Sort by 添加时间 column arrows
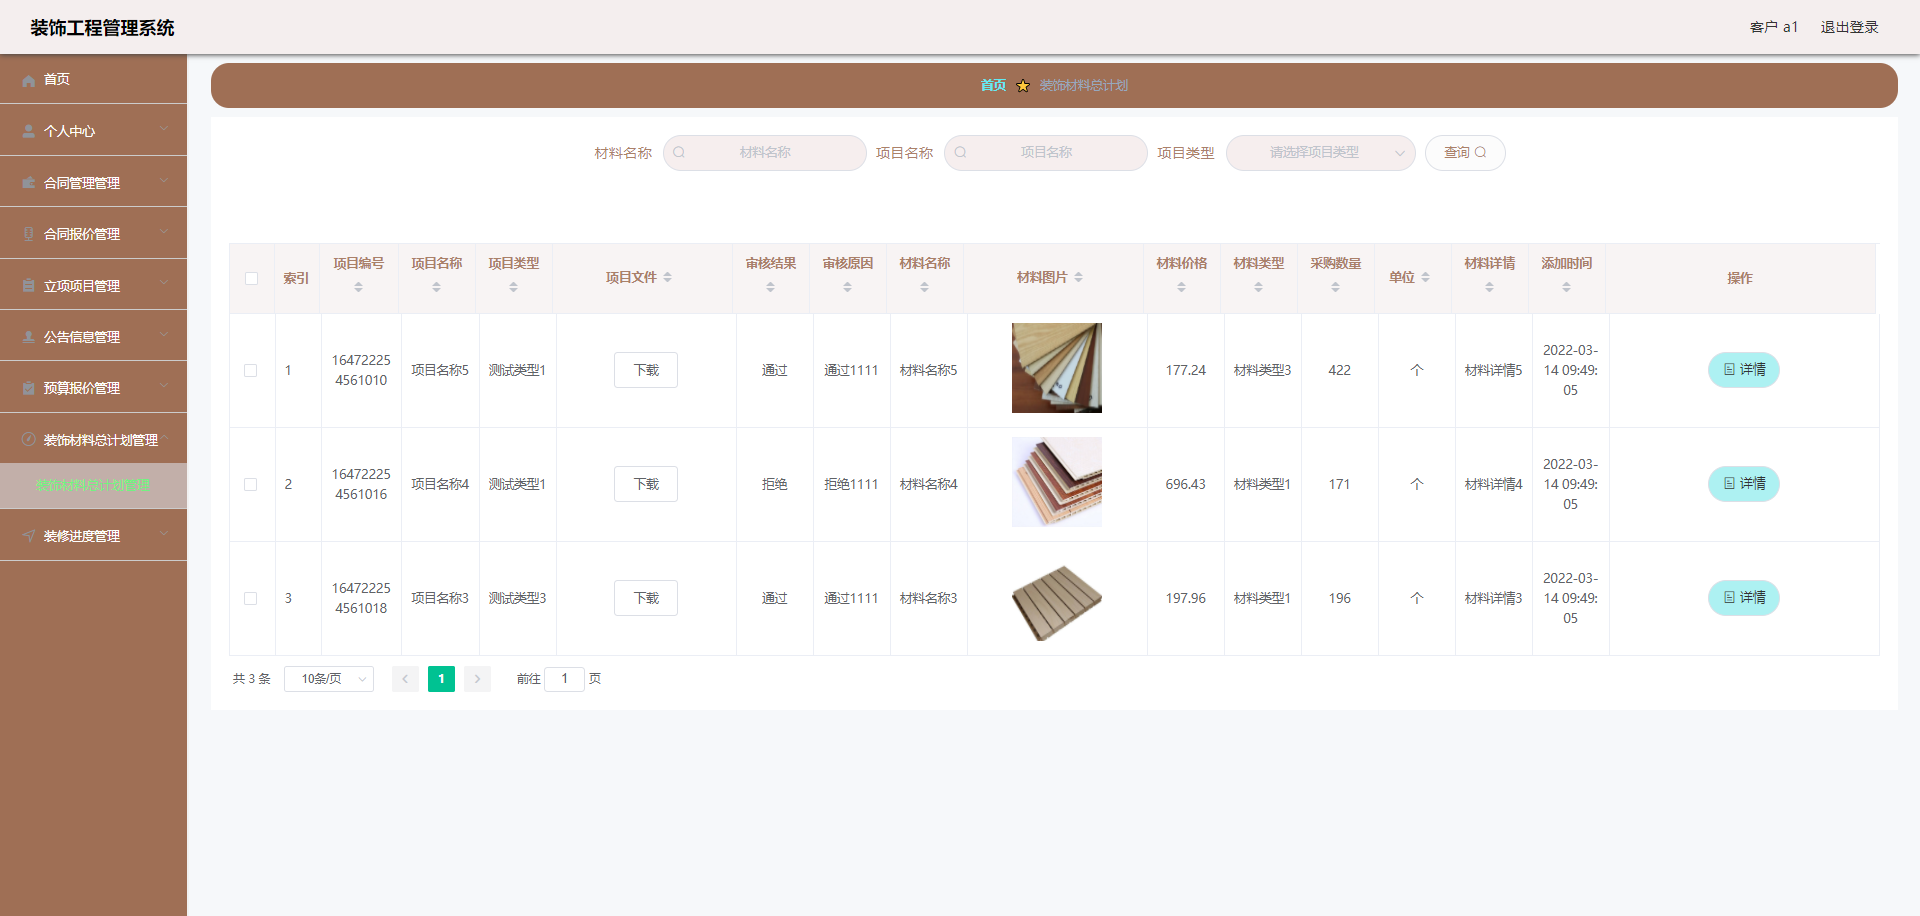The image size is (1920, 916). click(x=1566, y=287)
